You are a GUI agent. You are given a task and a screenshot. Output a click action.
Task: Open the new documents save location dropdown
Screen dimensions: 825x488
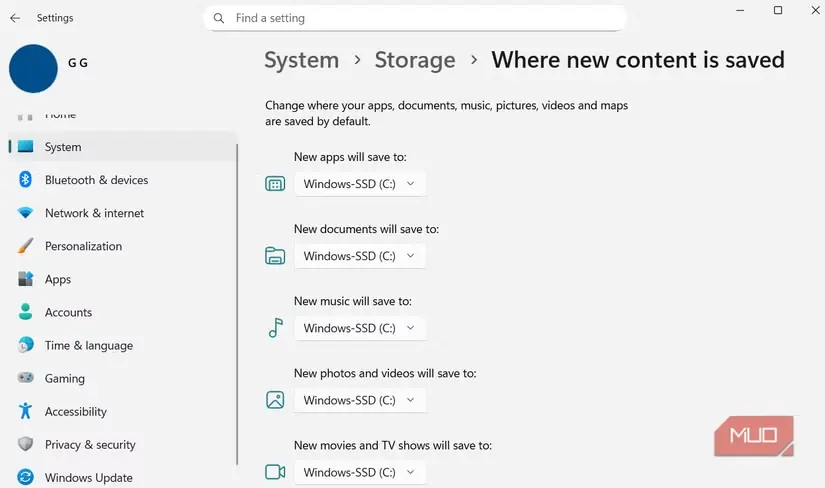pos(360,256)
